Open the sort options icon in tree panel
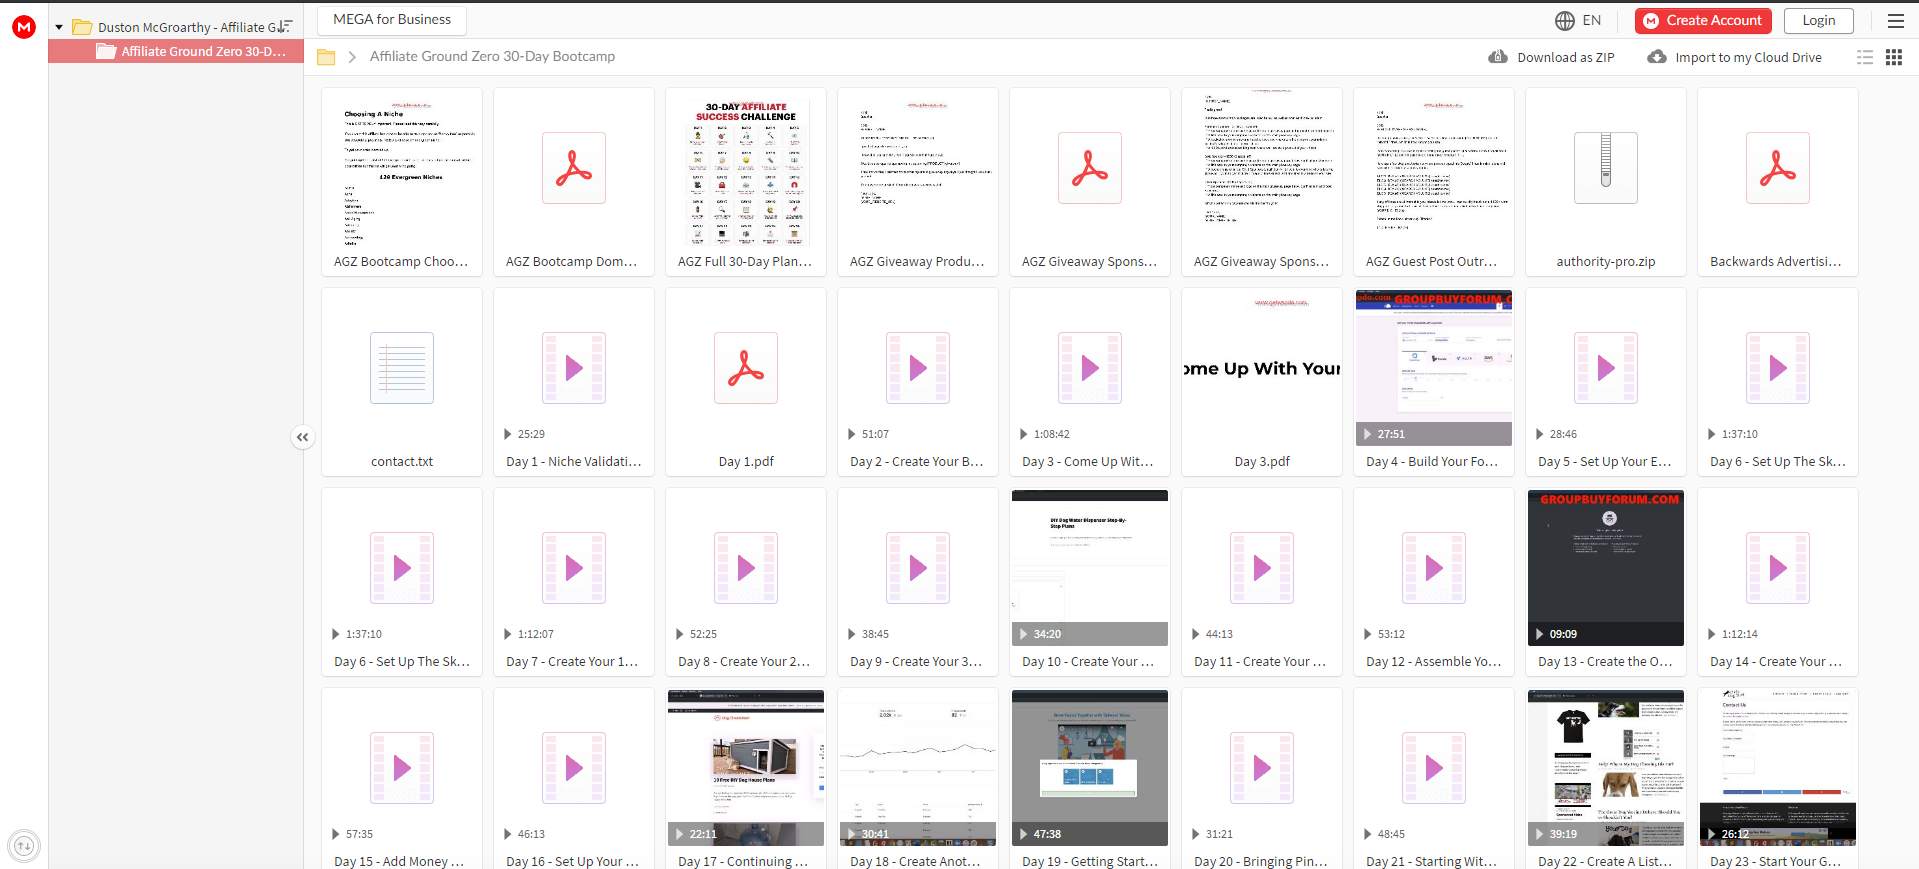 coord(285,27)
